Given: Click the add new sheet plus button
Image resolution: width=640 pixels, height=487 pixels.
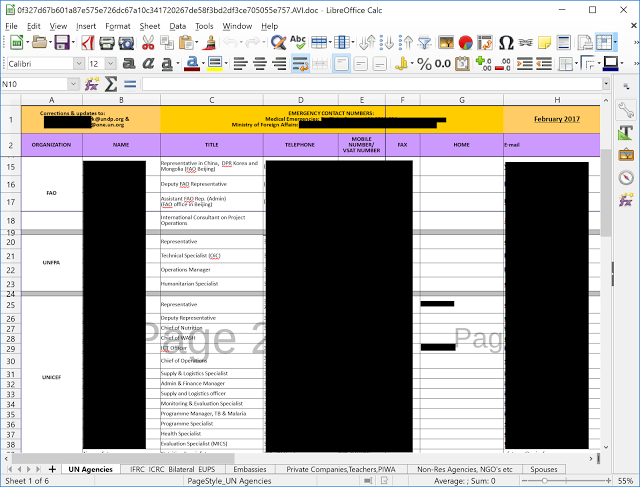Looking at the screenshot, I should tap(52, 468).
